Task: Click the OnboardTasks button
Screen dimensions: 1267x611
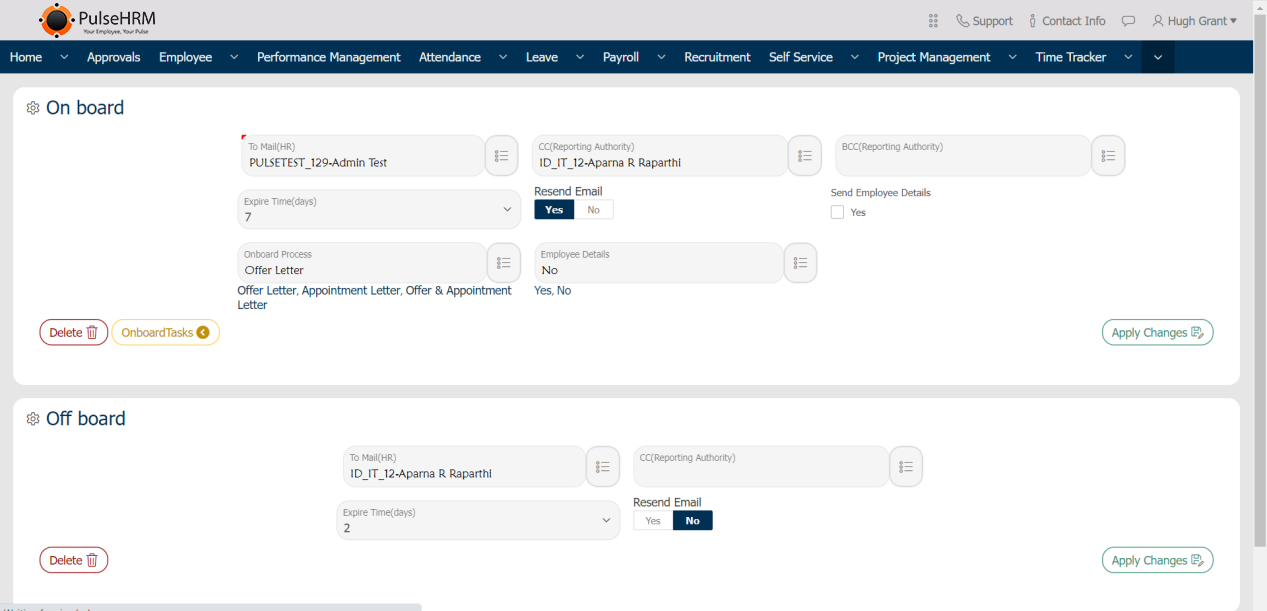Action: point(165,333)
